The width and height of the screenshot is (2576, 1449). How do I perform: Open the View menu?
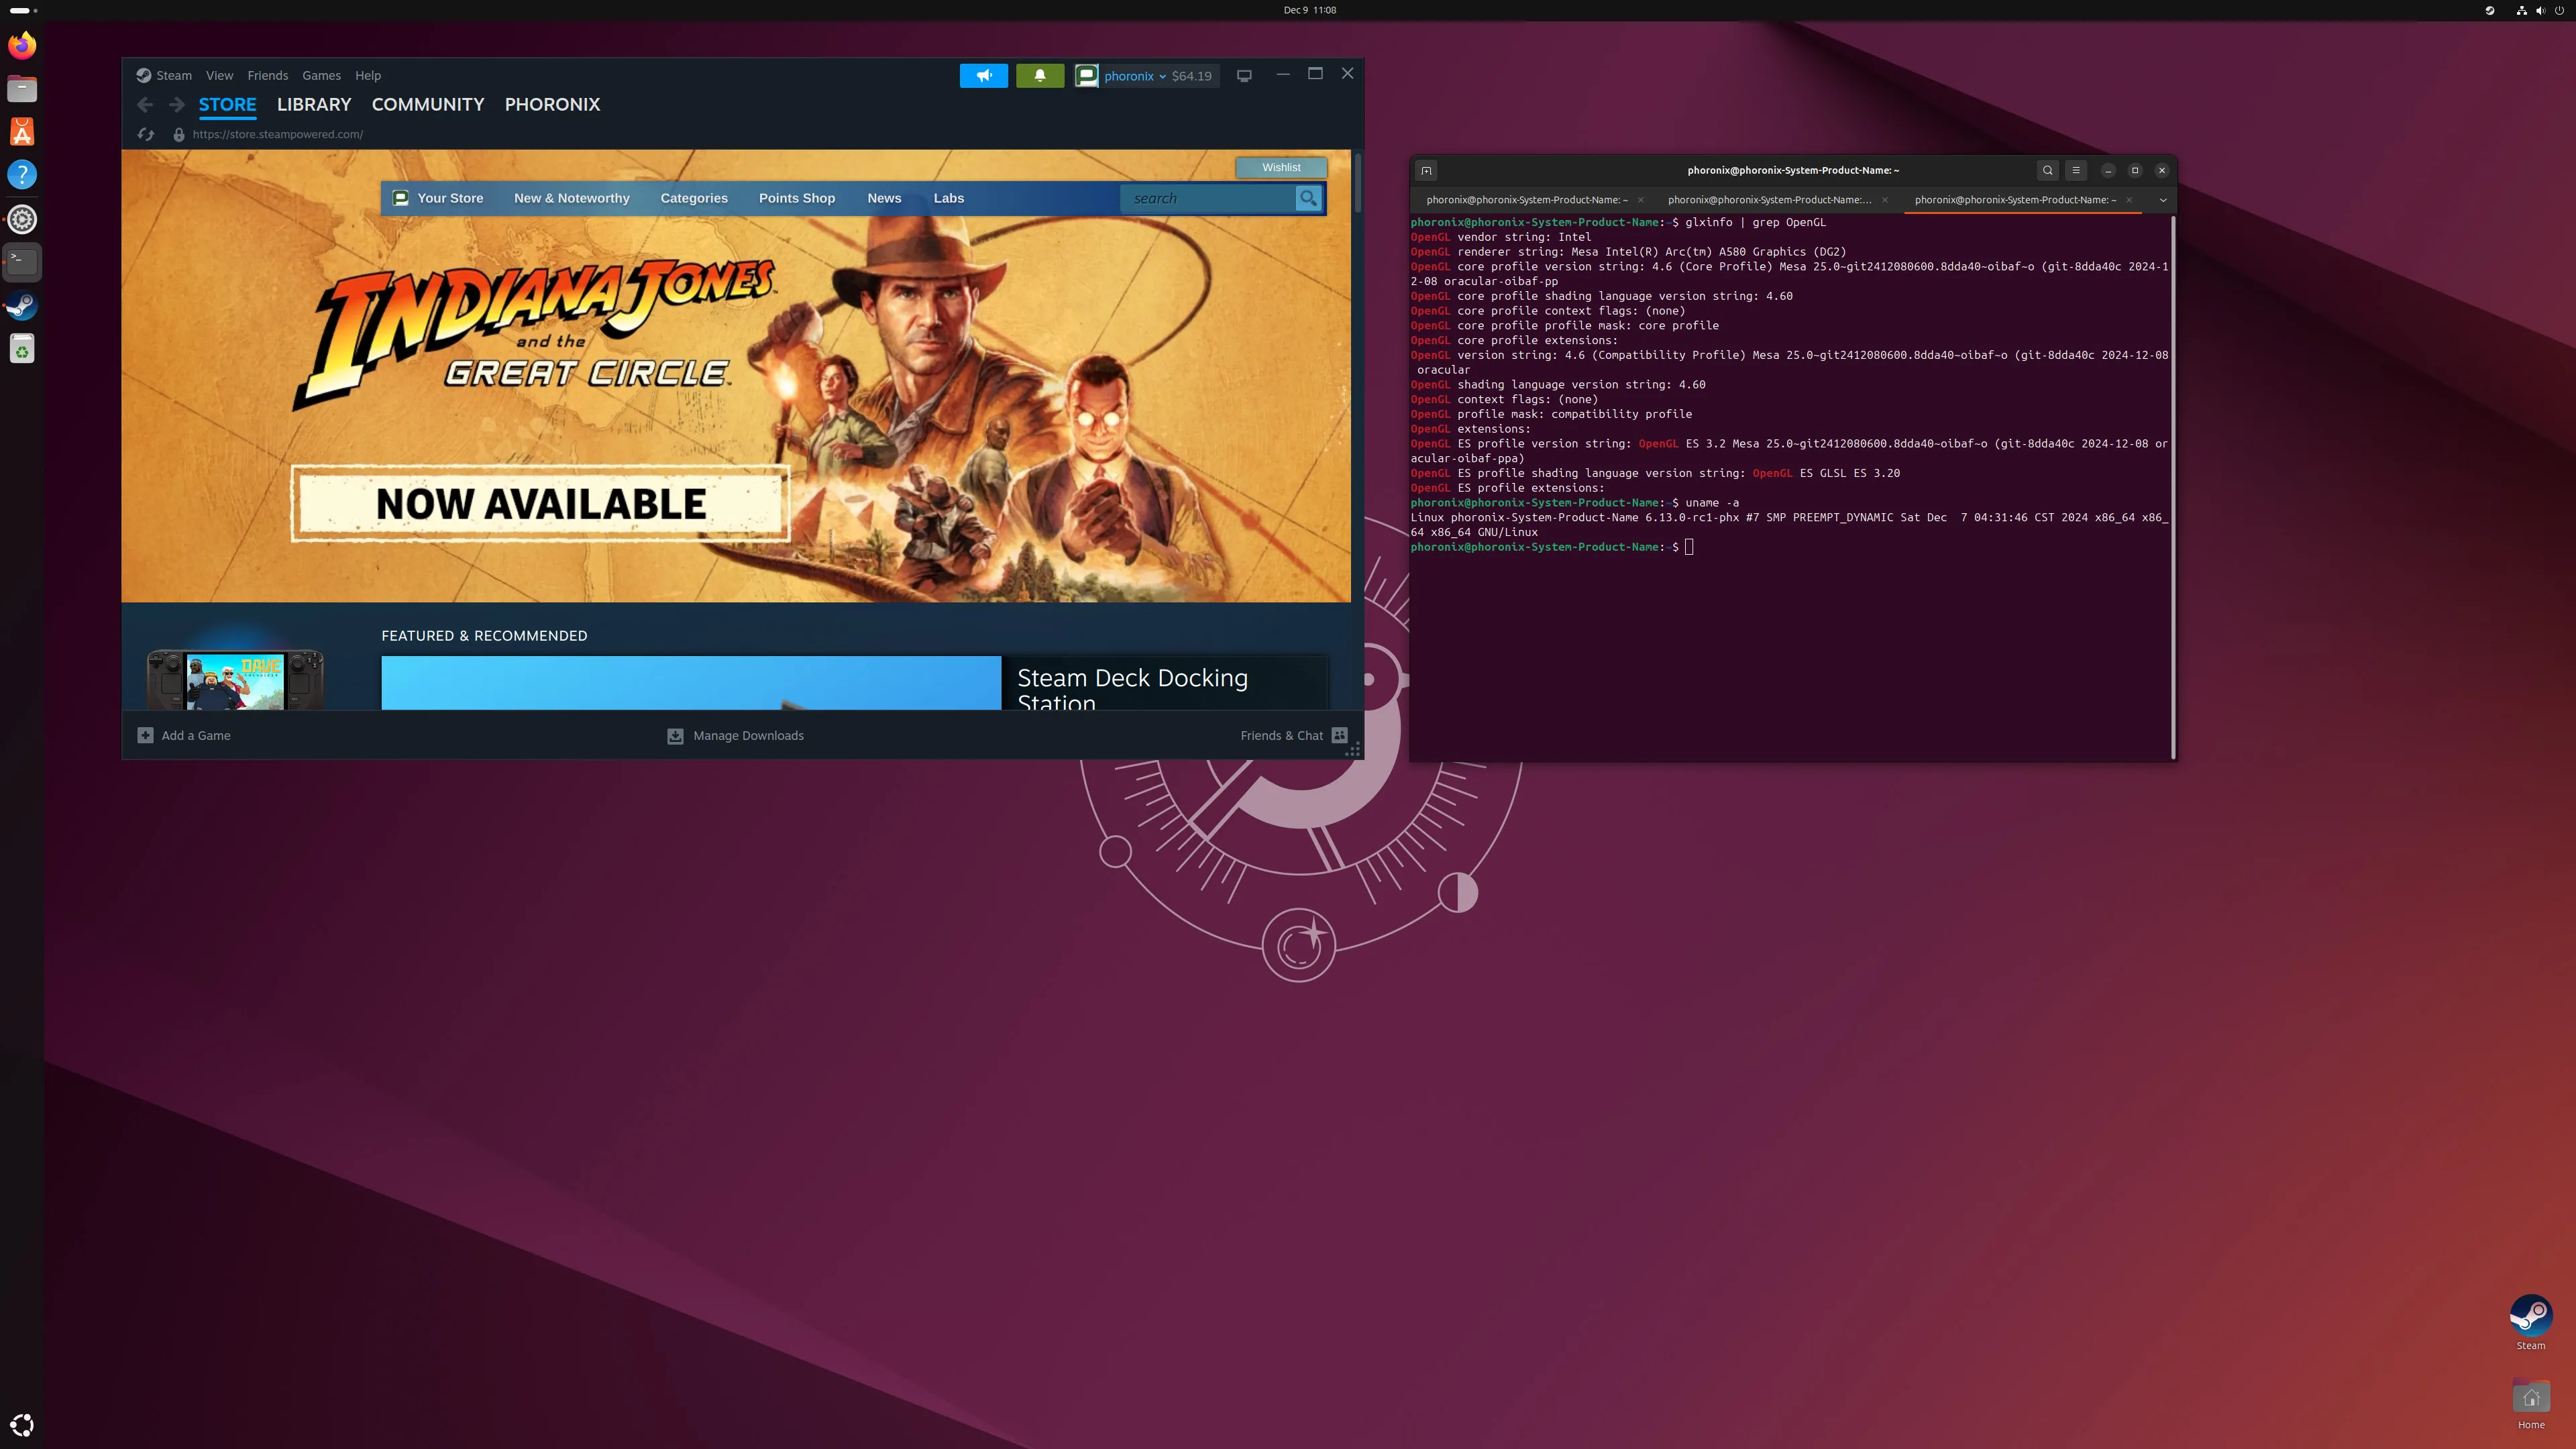219,76
